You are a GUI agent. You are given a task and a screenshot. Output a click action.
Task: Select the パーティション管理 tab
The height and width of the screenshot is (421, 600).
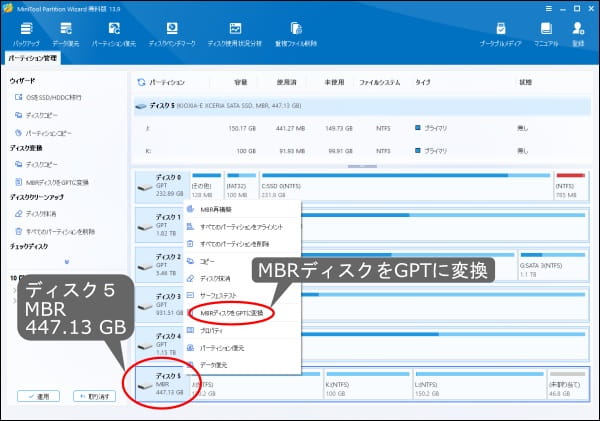click(x=33, y=58)
